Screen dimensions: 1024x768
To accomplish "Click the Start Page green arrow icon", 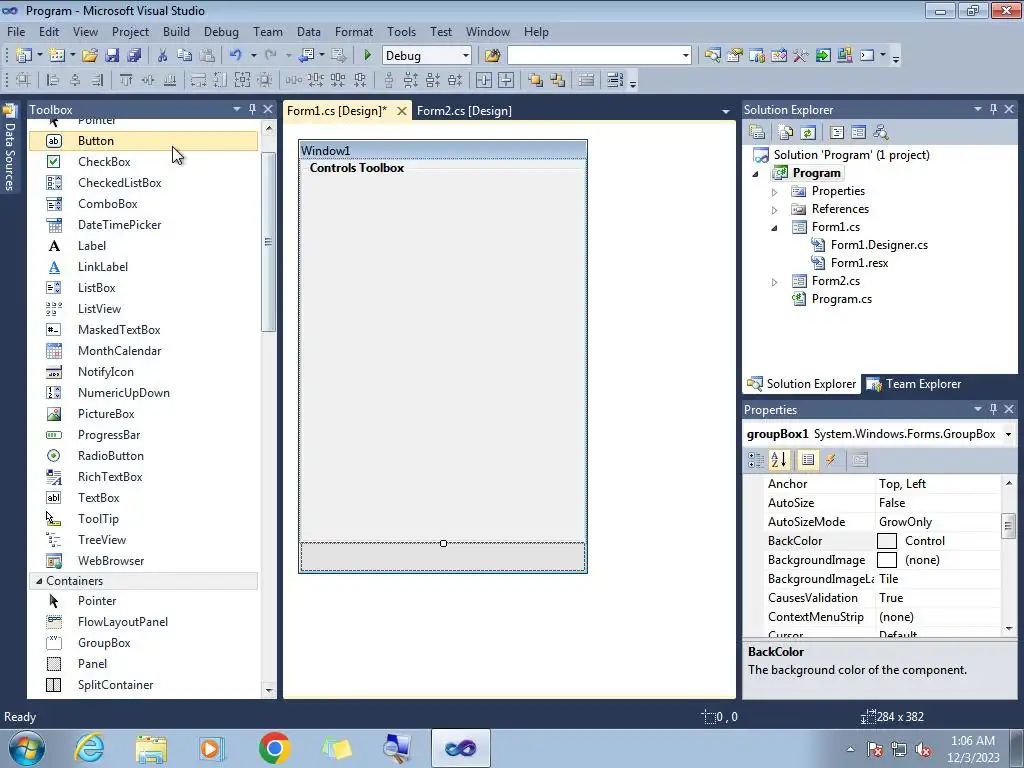I will click(823, 56).
